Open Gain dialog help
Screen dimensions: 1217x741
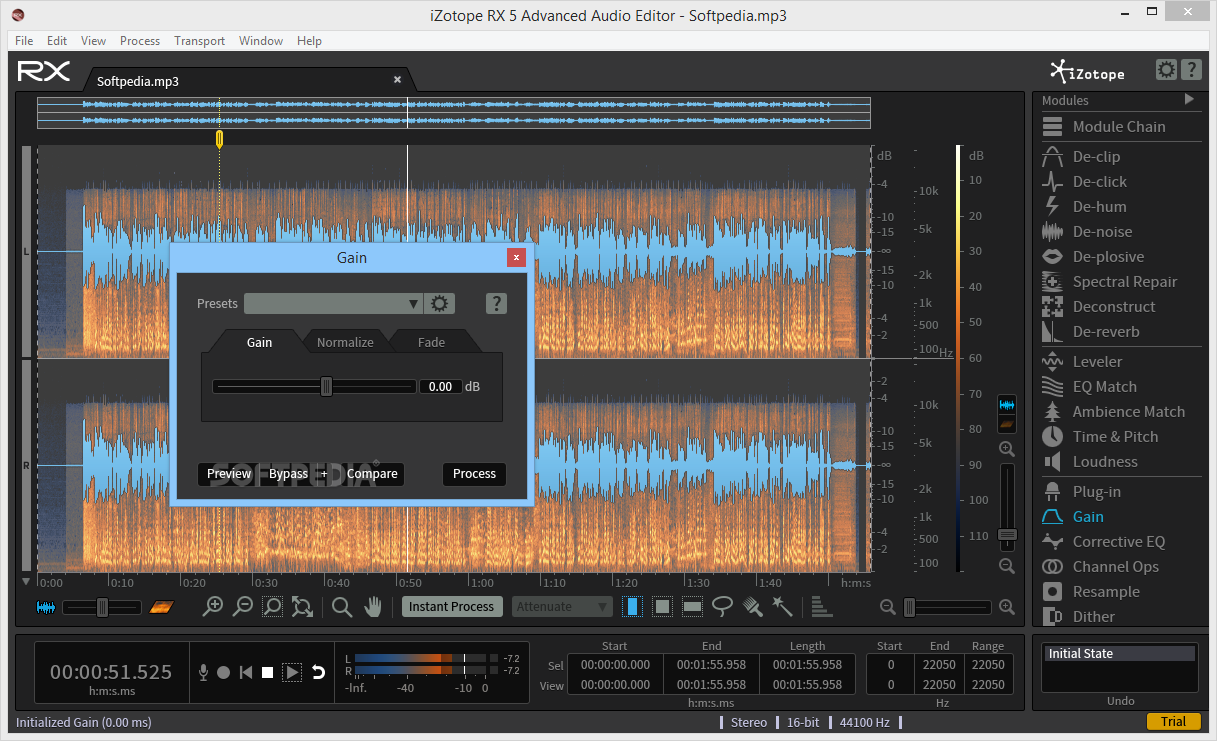pyautogui.click(x=496, y=304)
